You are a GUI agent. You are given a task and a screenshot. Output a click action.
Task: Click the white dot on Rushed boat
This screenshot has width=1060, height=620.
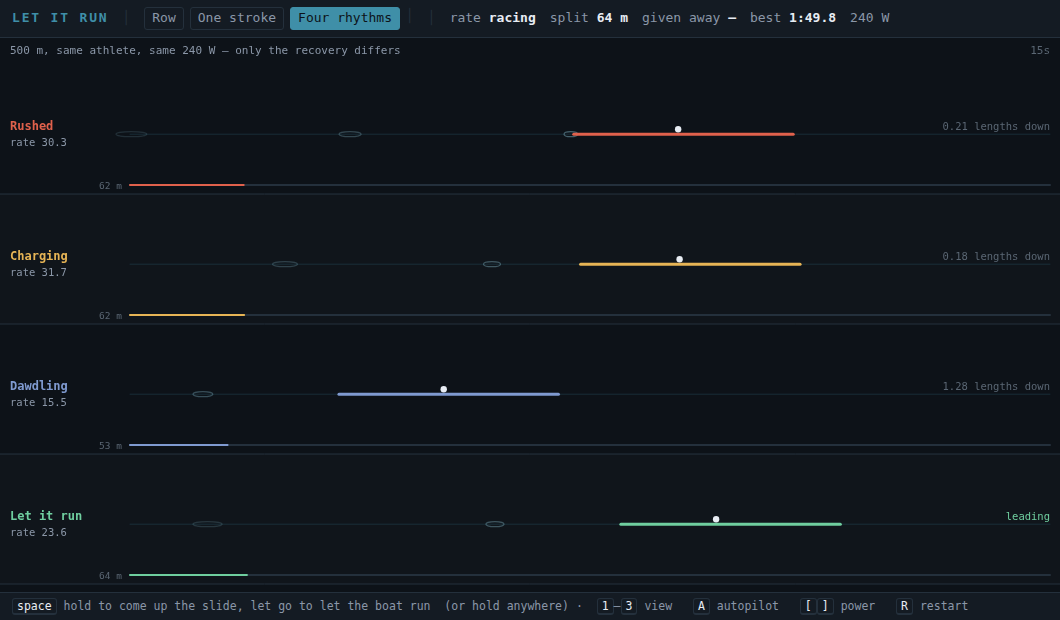click(x=678, y=129)
